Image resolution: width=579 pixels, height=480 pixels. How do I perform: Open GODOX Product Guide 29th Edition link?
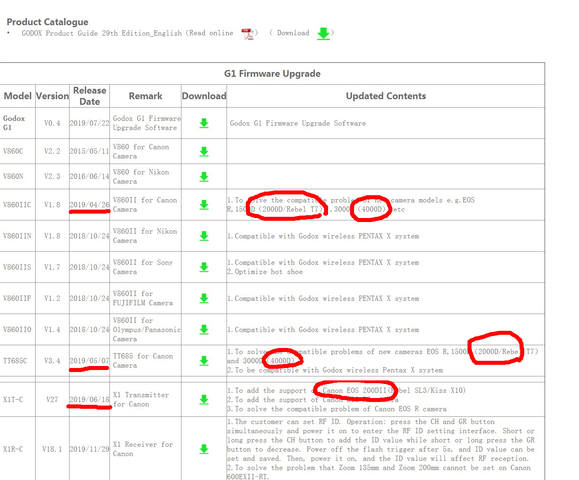102,33
